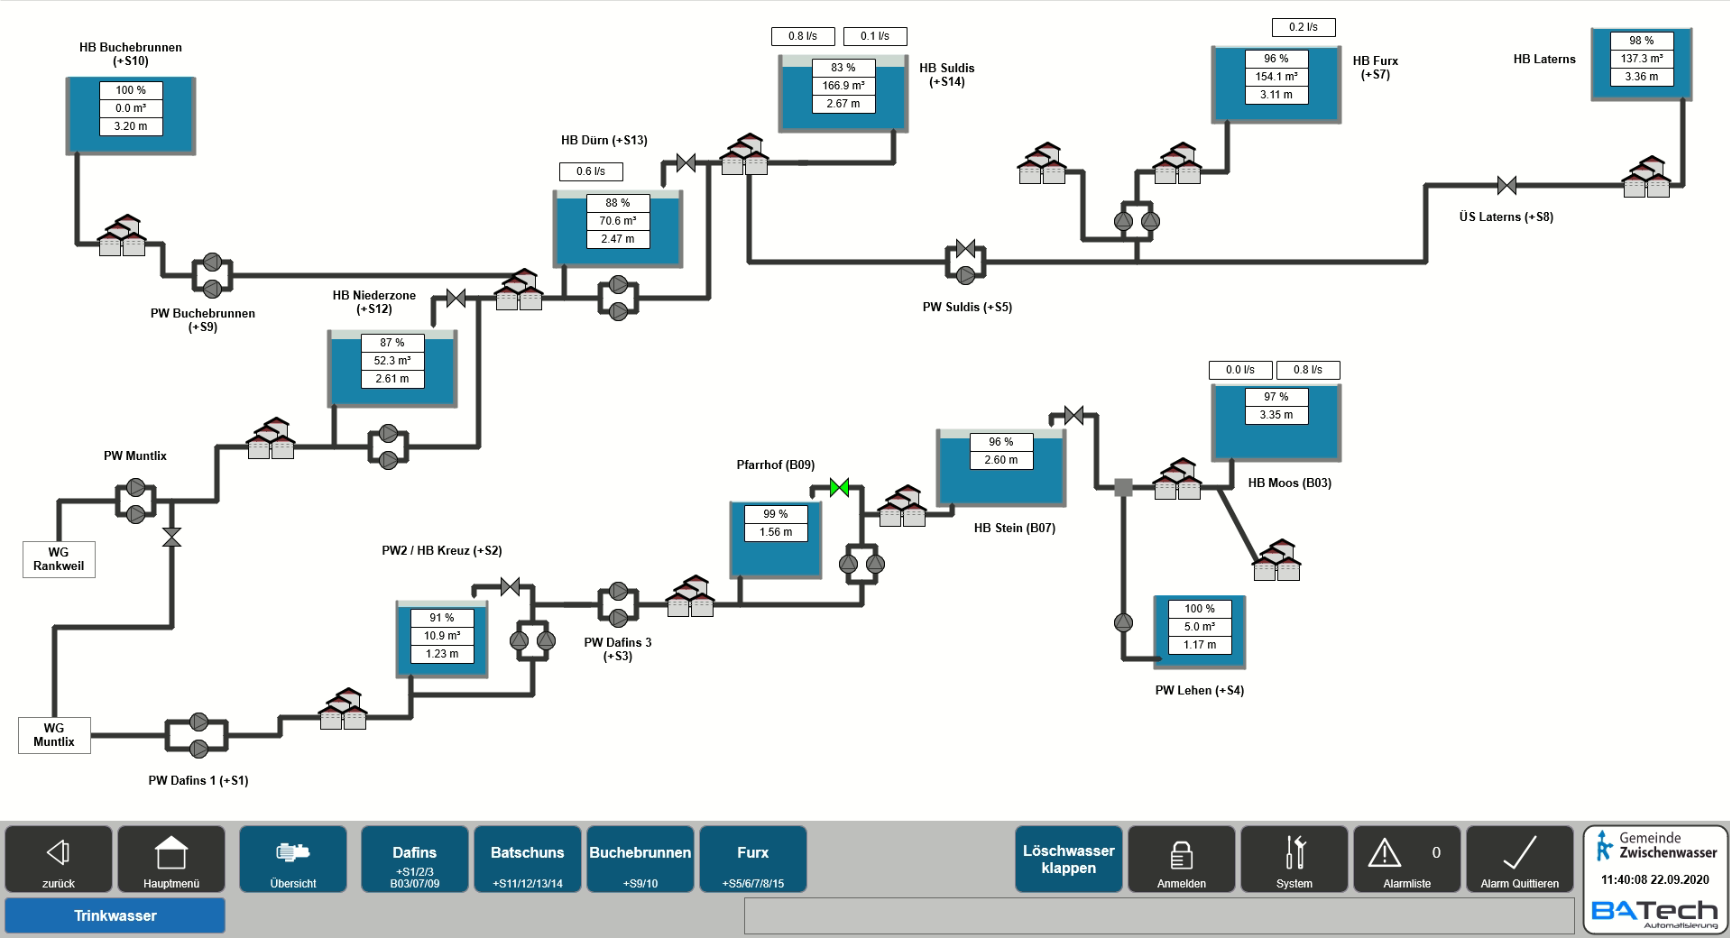Screen dimensions: 1730x938
Task: Click the WG Muntlix box
Action: click(54, 735)
